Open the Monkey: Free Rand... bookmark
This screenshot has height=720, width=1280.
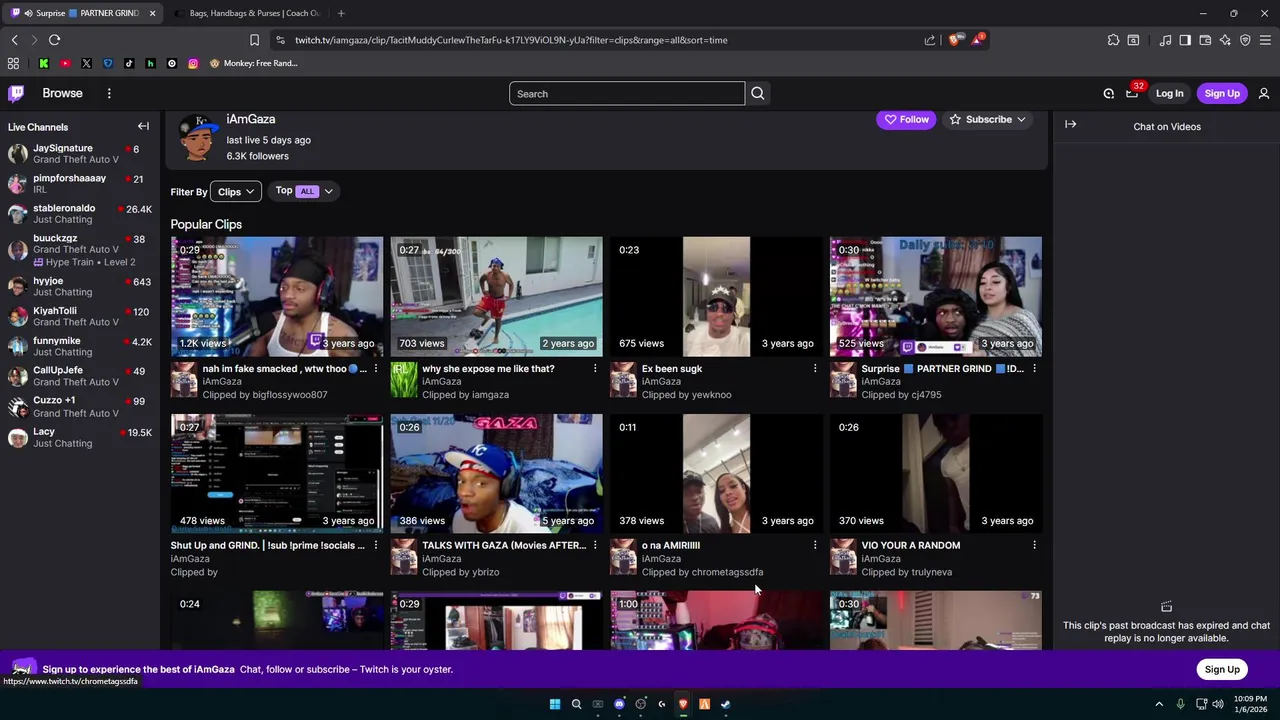click(253, 63)
